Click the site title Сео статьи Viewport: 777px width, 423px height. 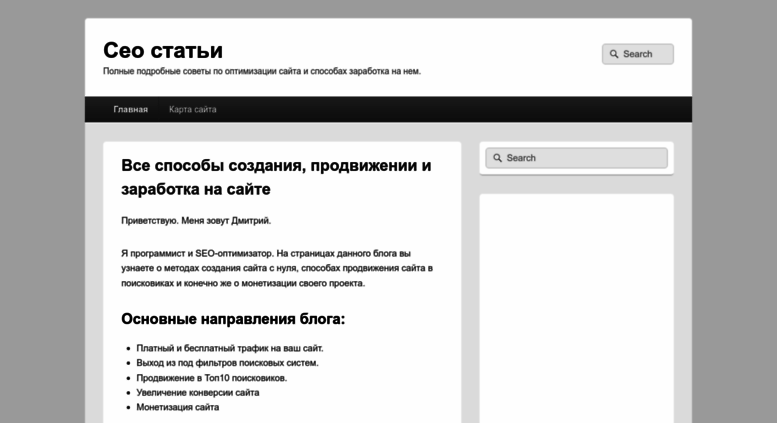point(163,51)
